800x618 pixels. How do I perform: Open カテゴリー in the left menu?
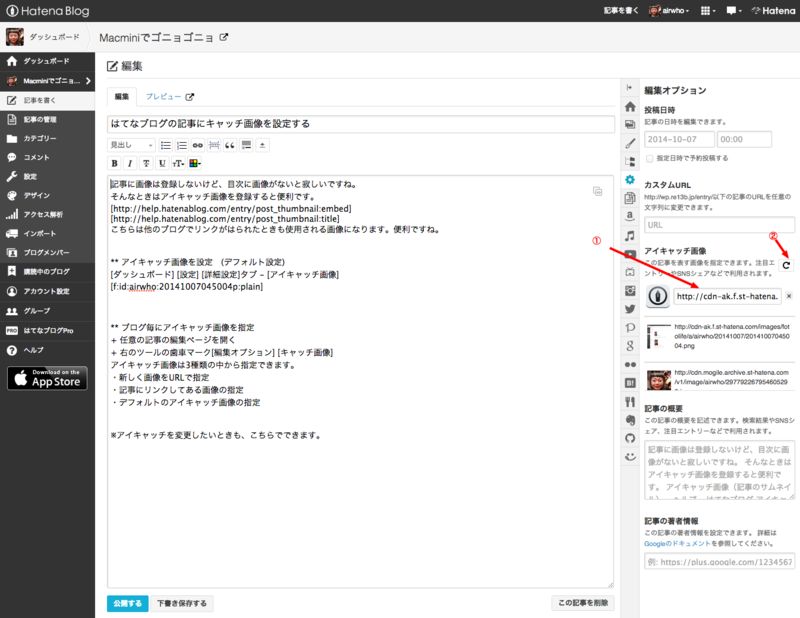(47, 138)
